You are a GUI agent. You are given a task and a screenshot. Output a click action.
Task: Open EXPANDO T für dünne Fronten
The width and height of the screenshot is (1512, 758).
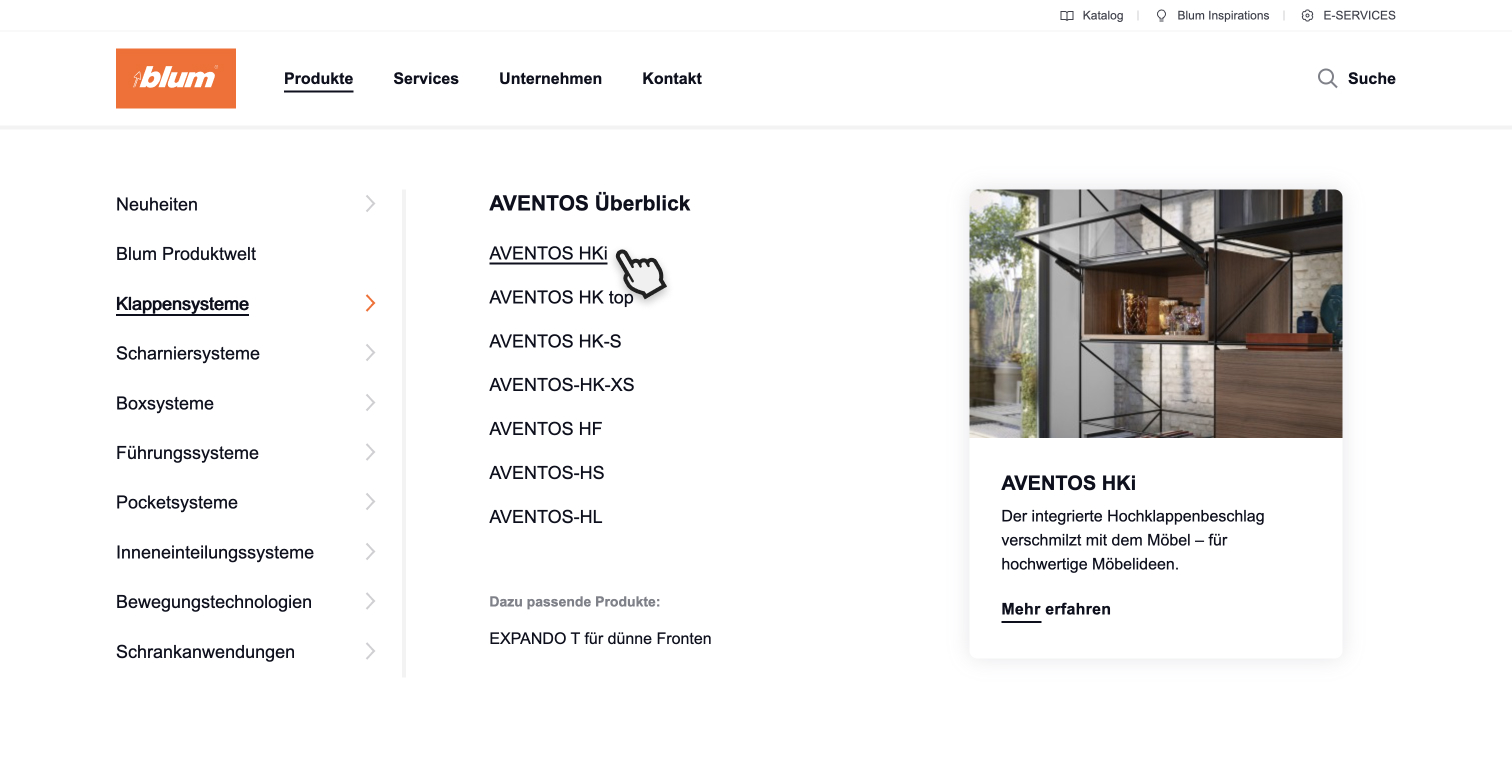click(x=600, y=638)
